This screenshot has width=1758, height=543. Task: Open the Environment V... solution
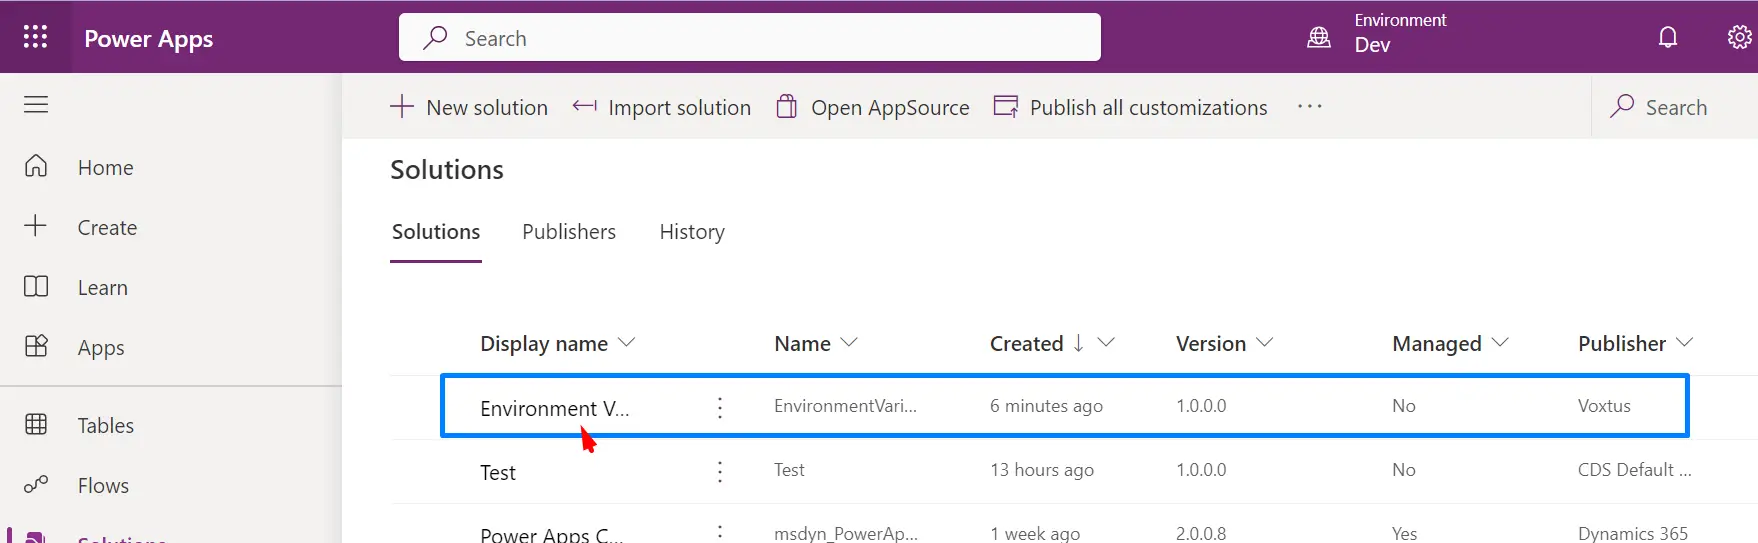tap(555, 409)
